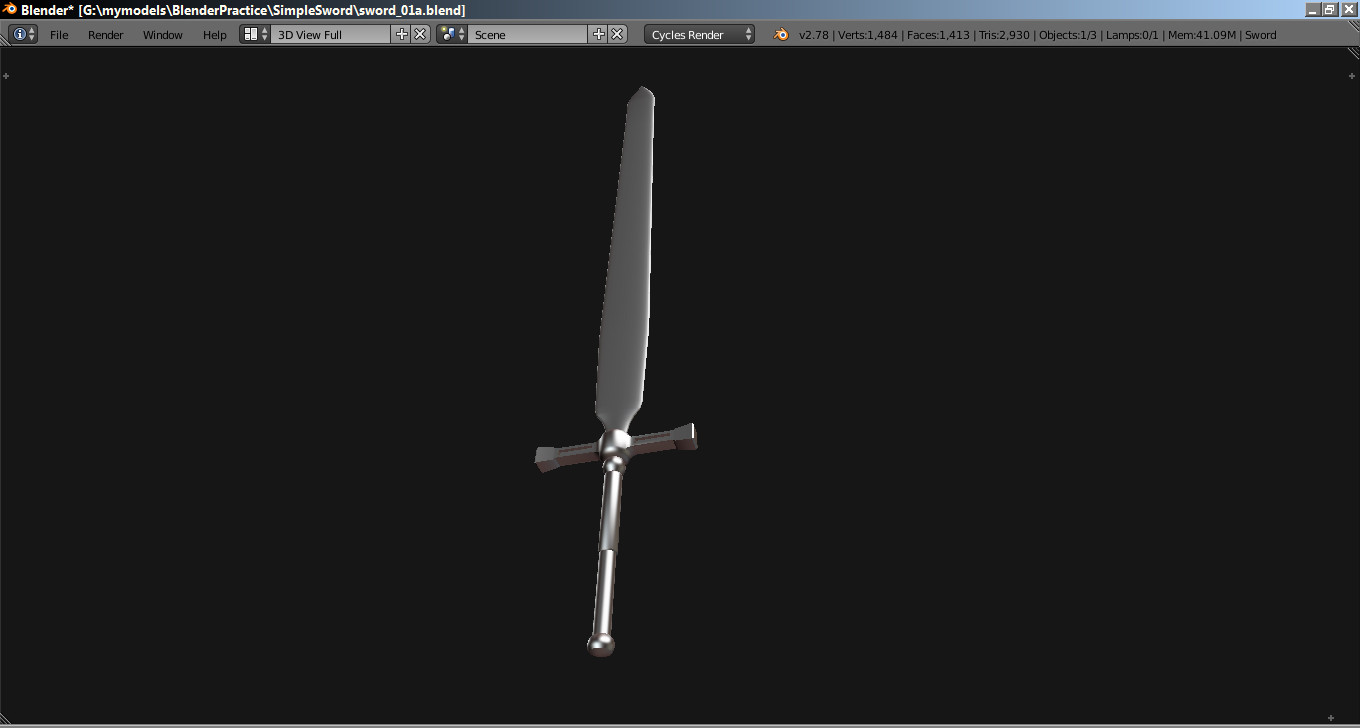Open the editor type selector showing the Info icon
The width and height of the screenshot is (1360, 728).
(x=20, y=33)
